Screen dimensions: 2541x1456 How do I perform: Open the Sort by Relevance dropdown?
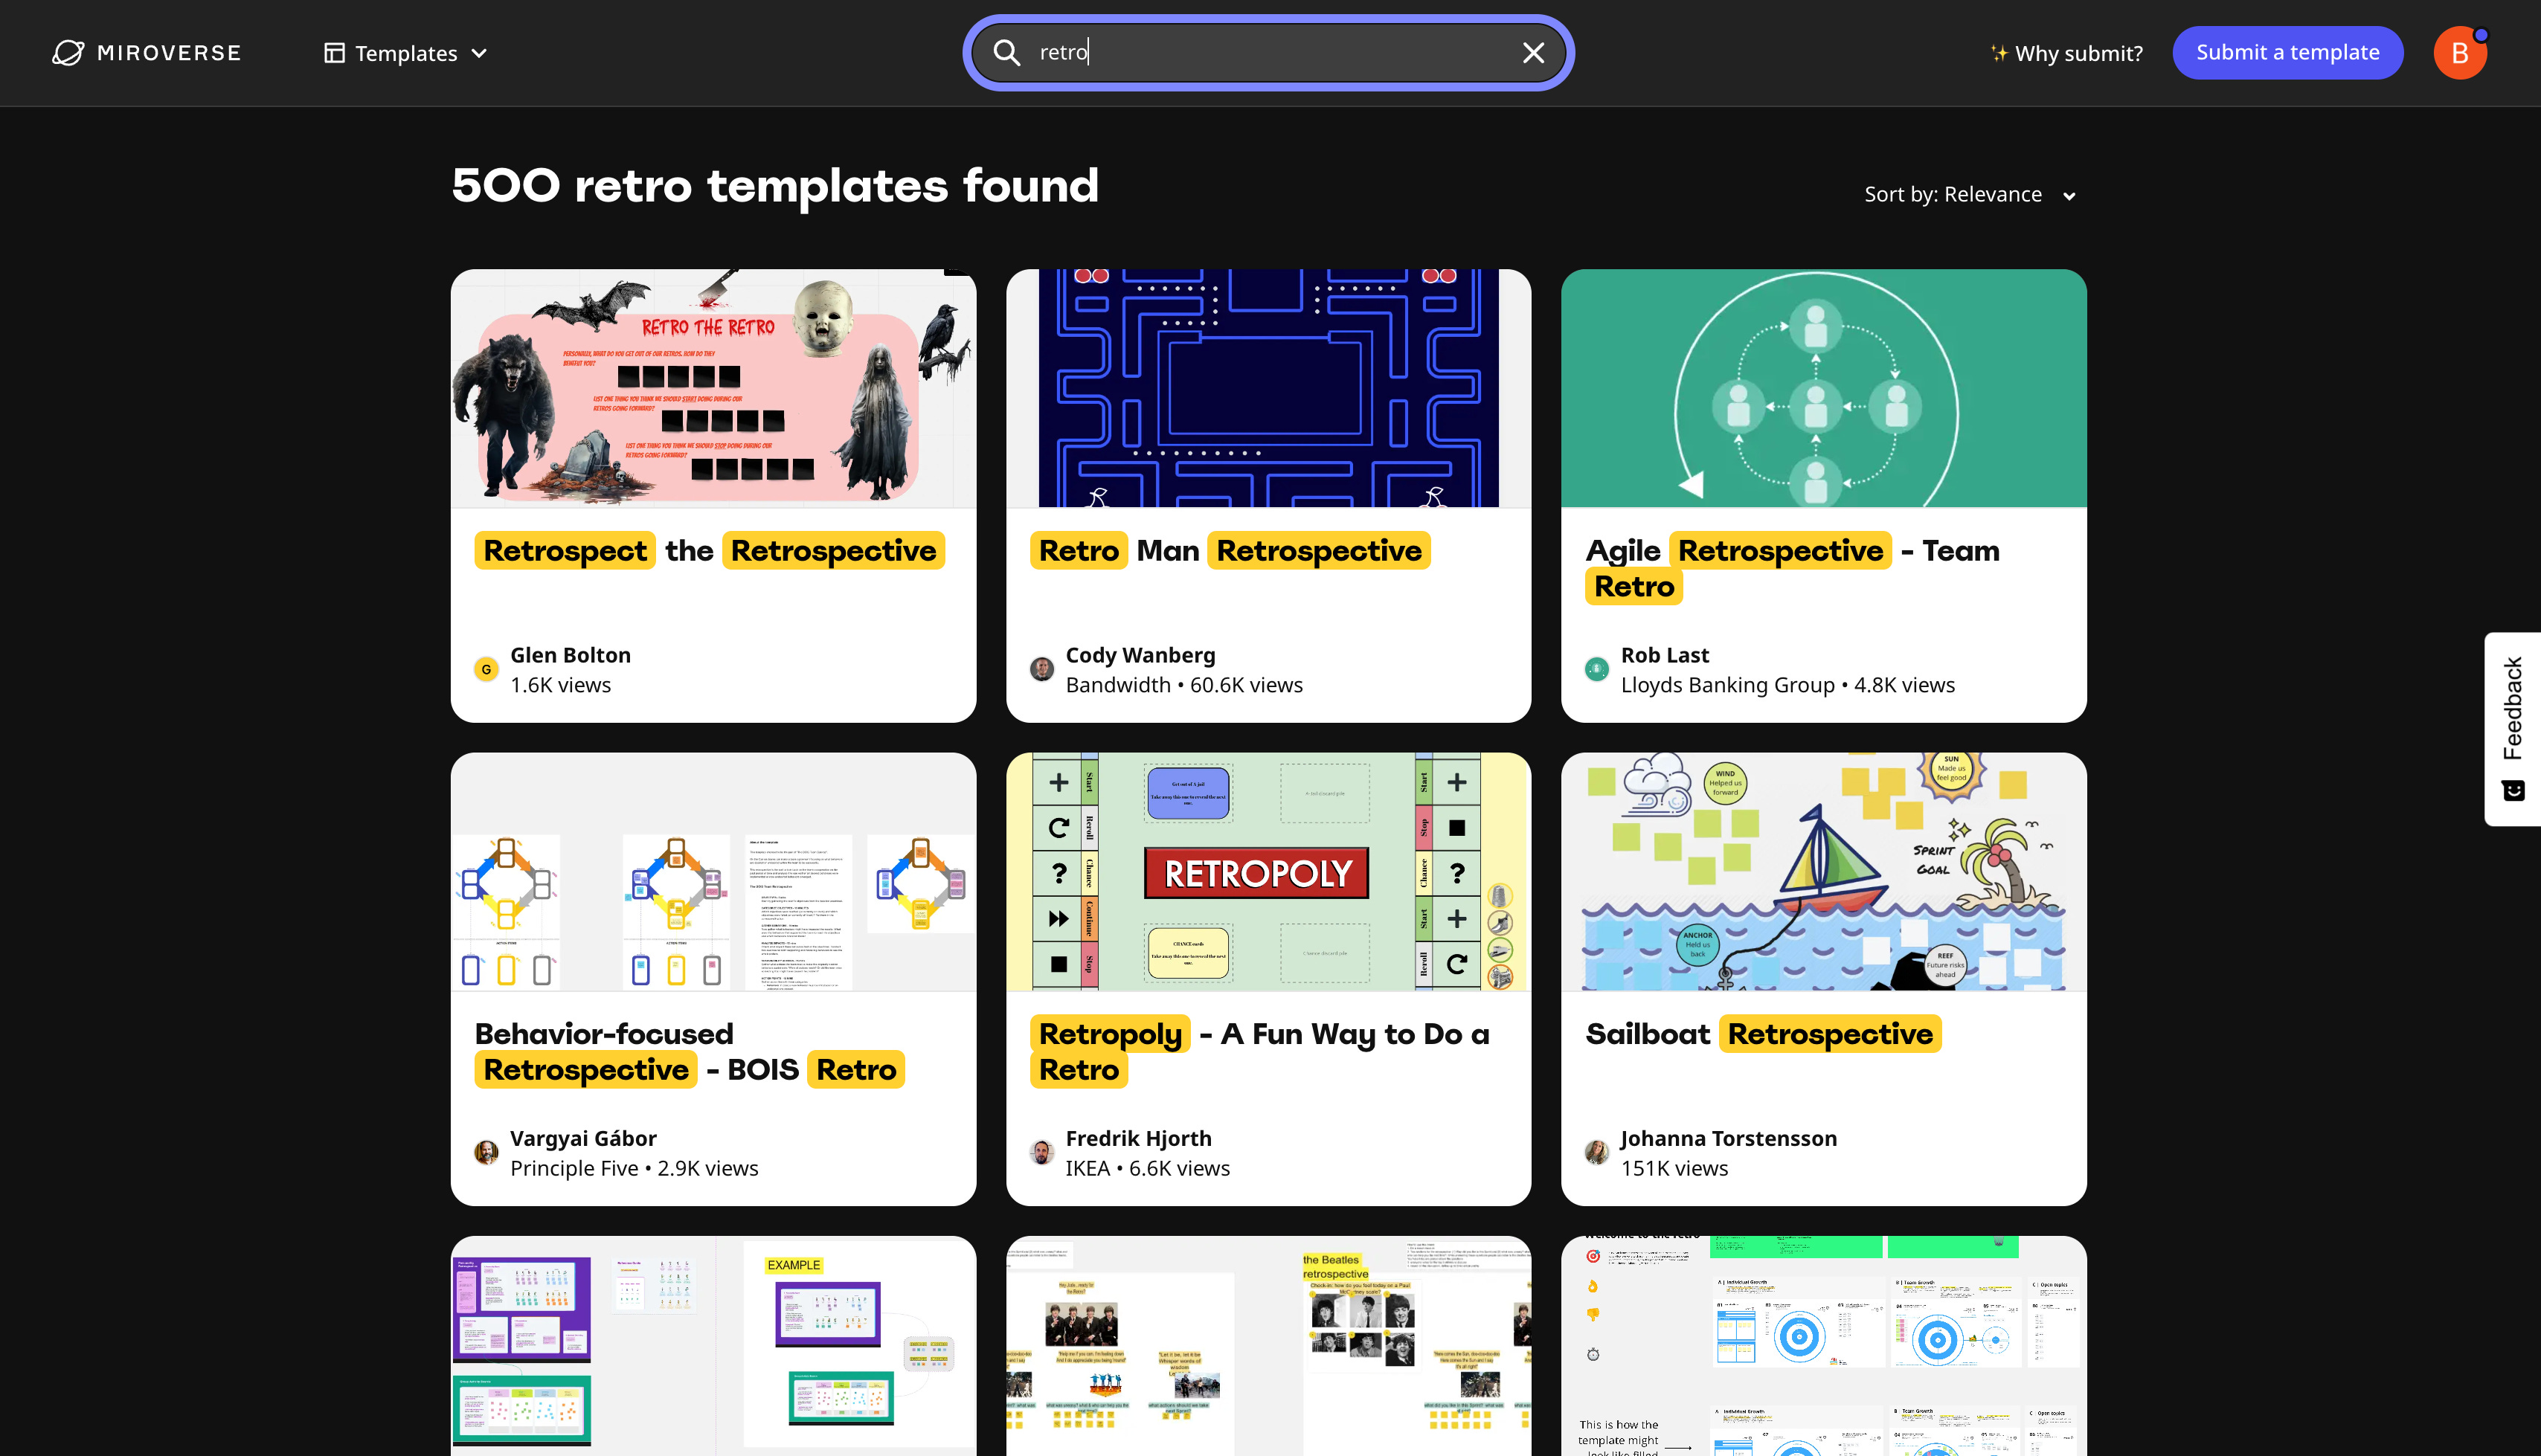coord(1969,195)
